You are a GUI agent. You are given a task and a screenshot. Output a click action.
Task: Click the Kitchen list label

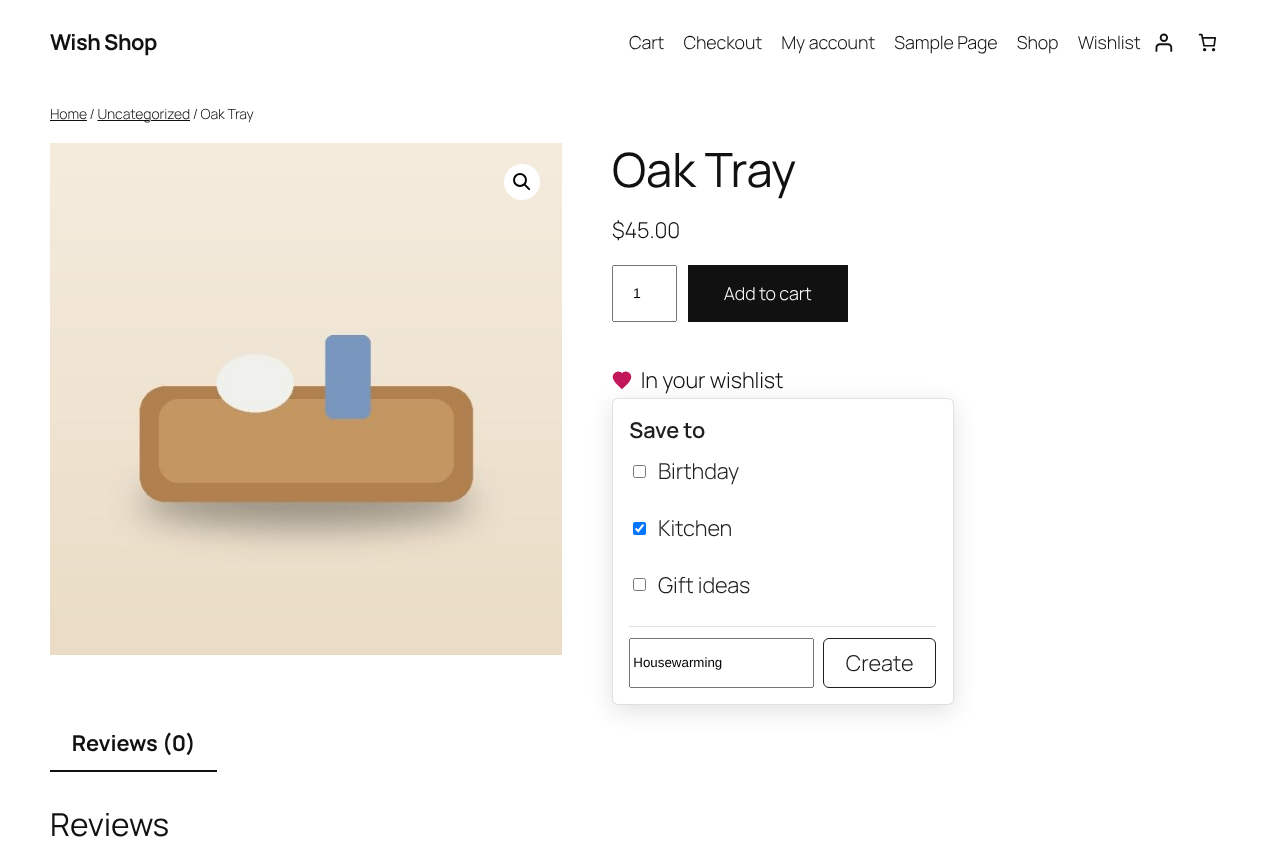point(695,529)
